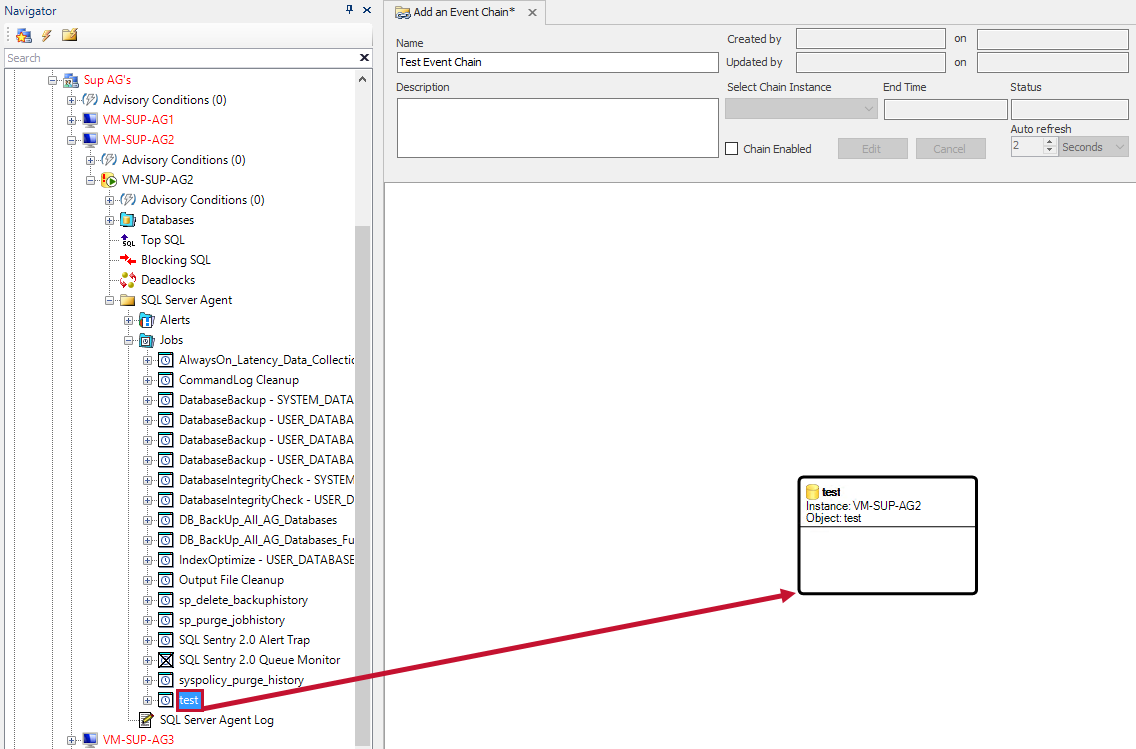This screenshot has width=1136, height=749.
Task: Enable the Chain Enabled checkbox
Action: (732, 149)
